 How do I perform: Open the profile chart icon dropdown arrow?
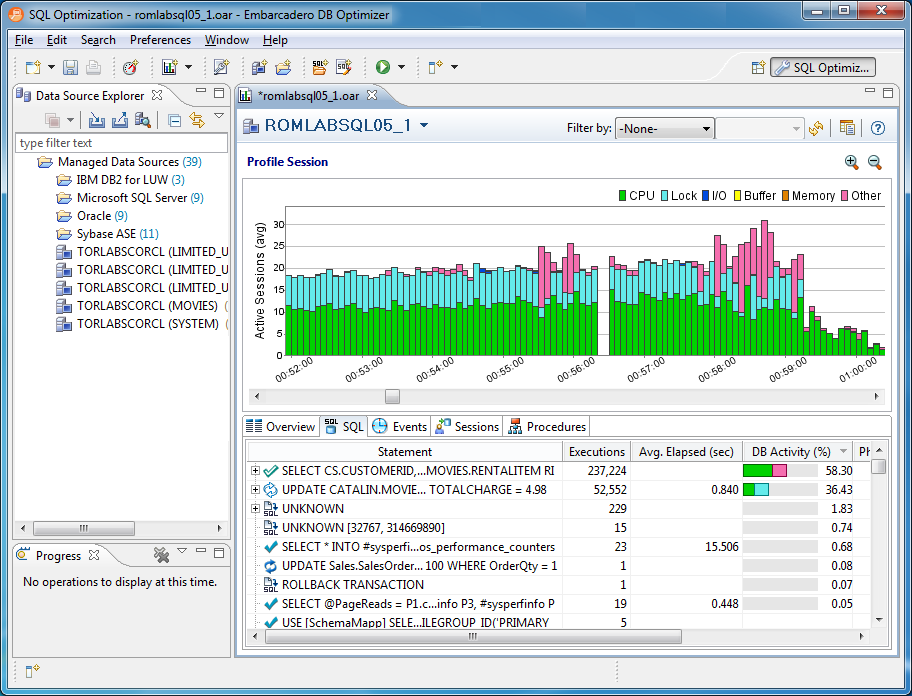(188, 67)
